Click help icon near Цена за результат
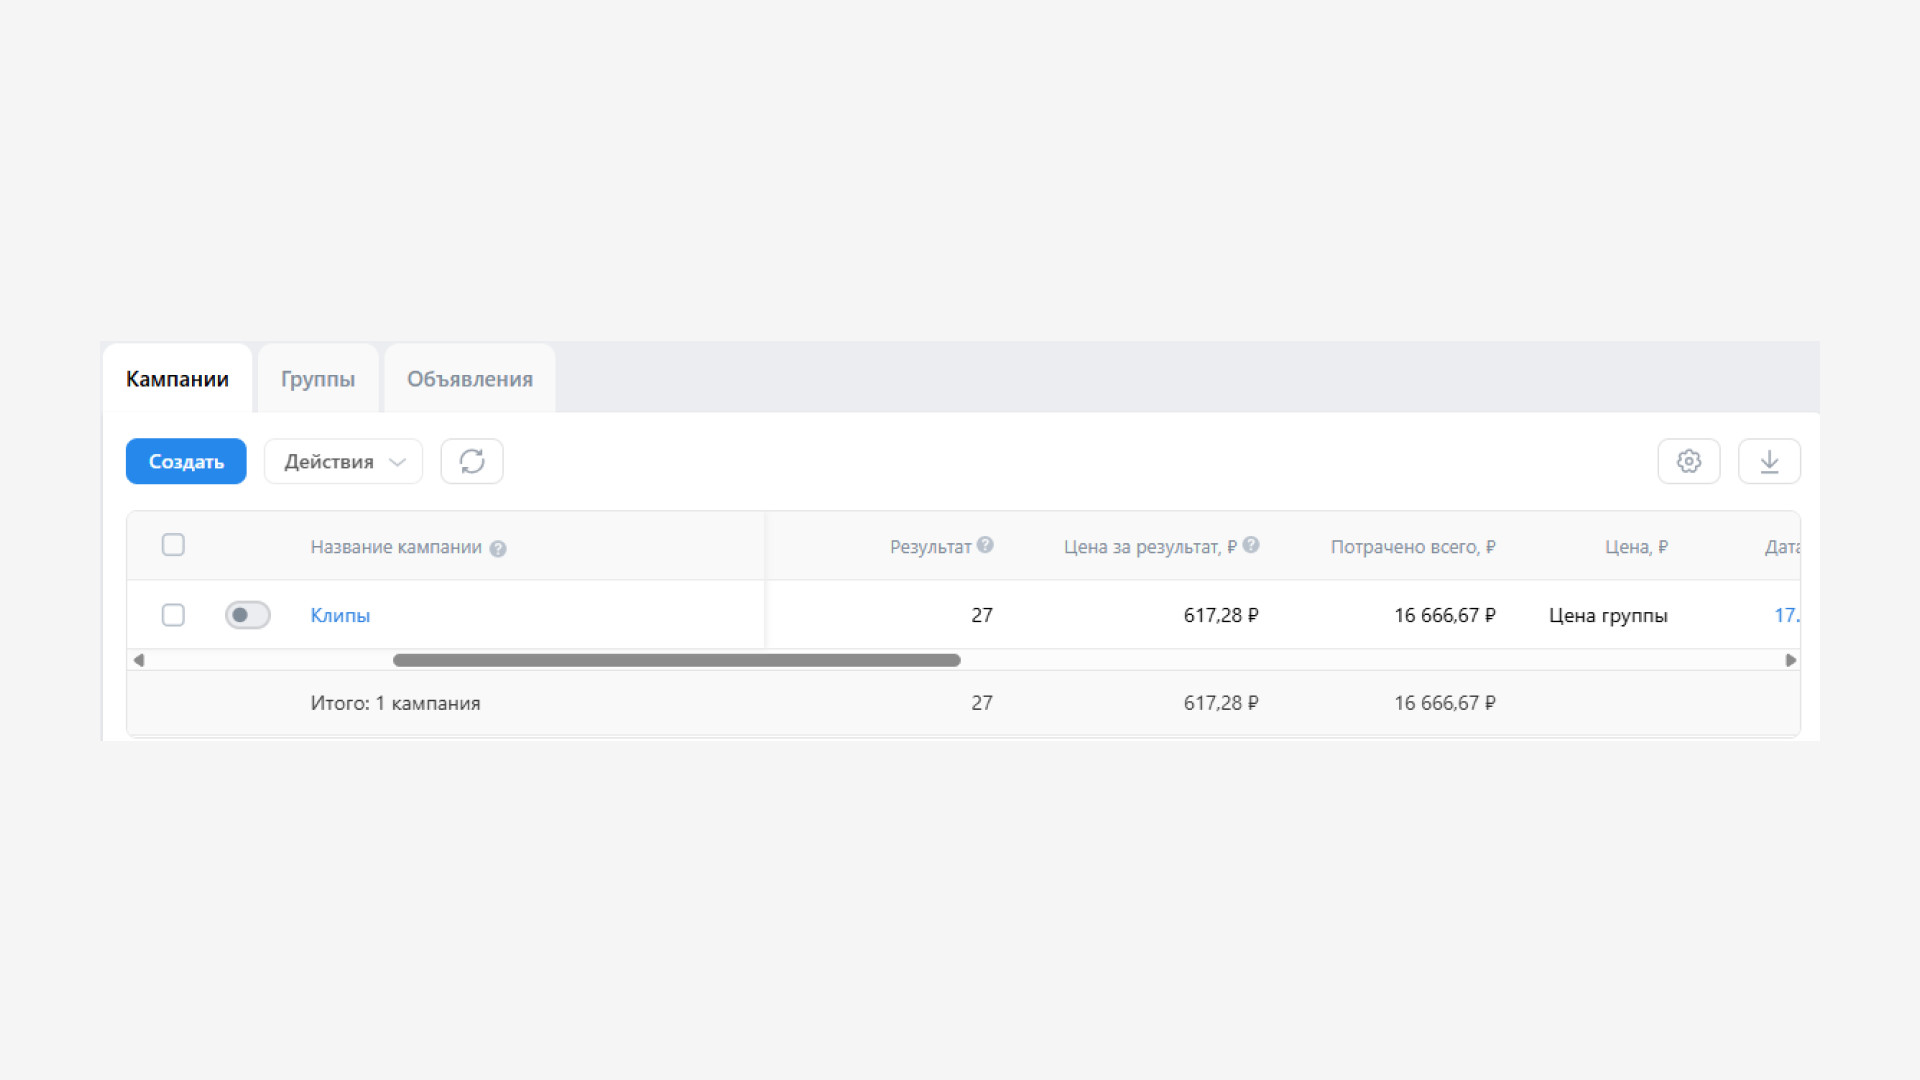 click(x=1251, y=545)
